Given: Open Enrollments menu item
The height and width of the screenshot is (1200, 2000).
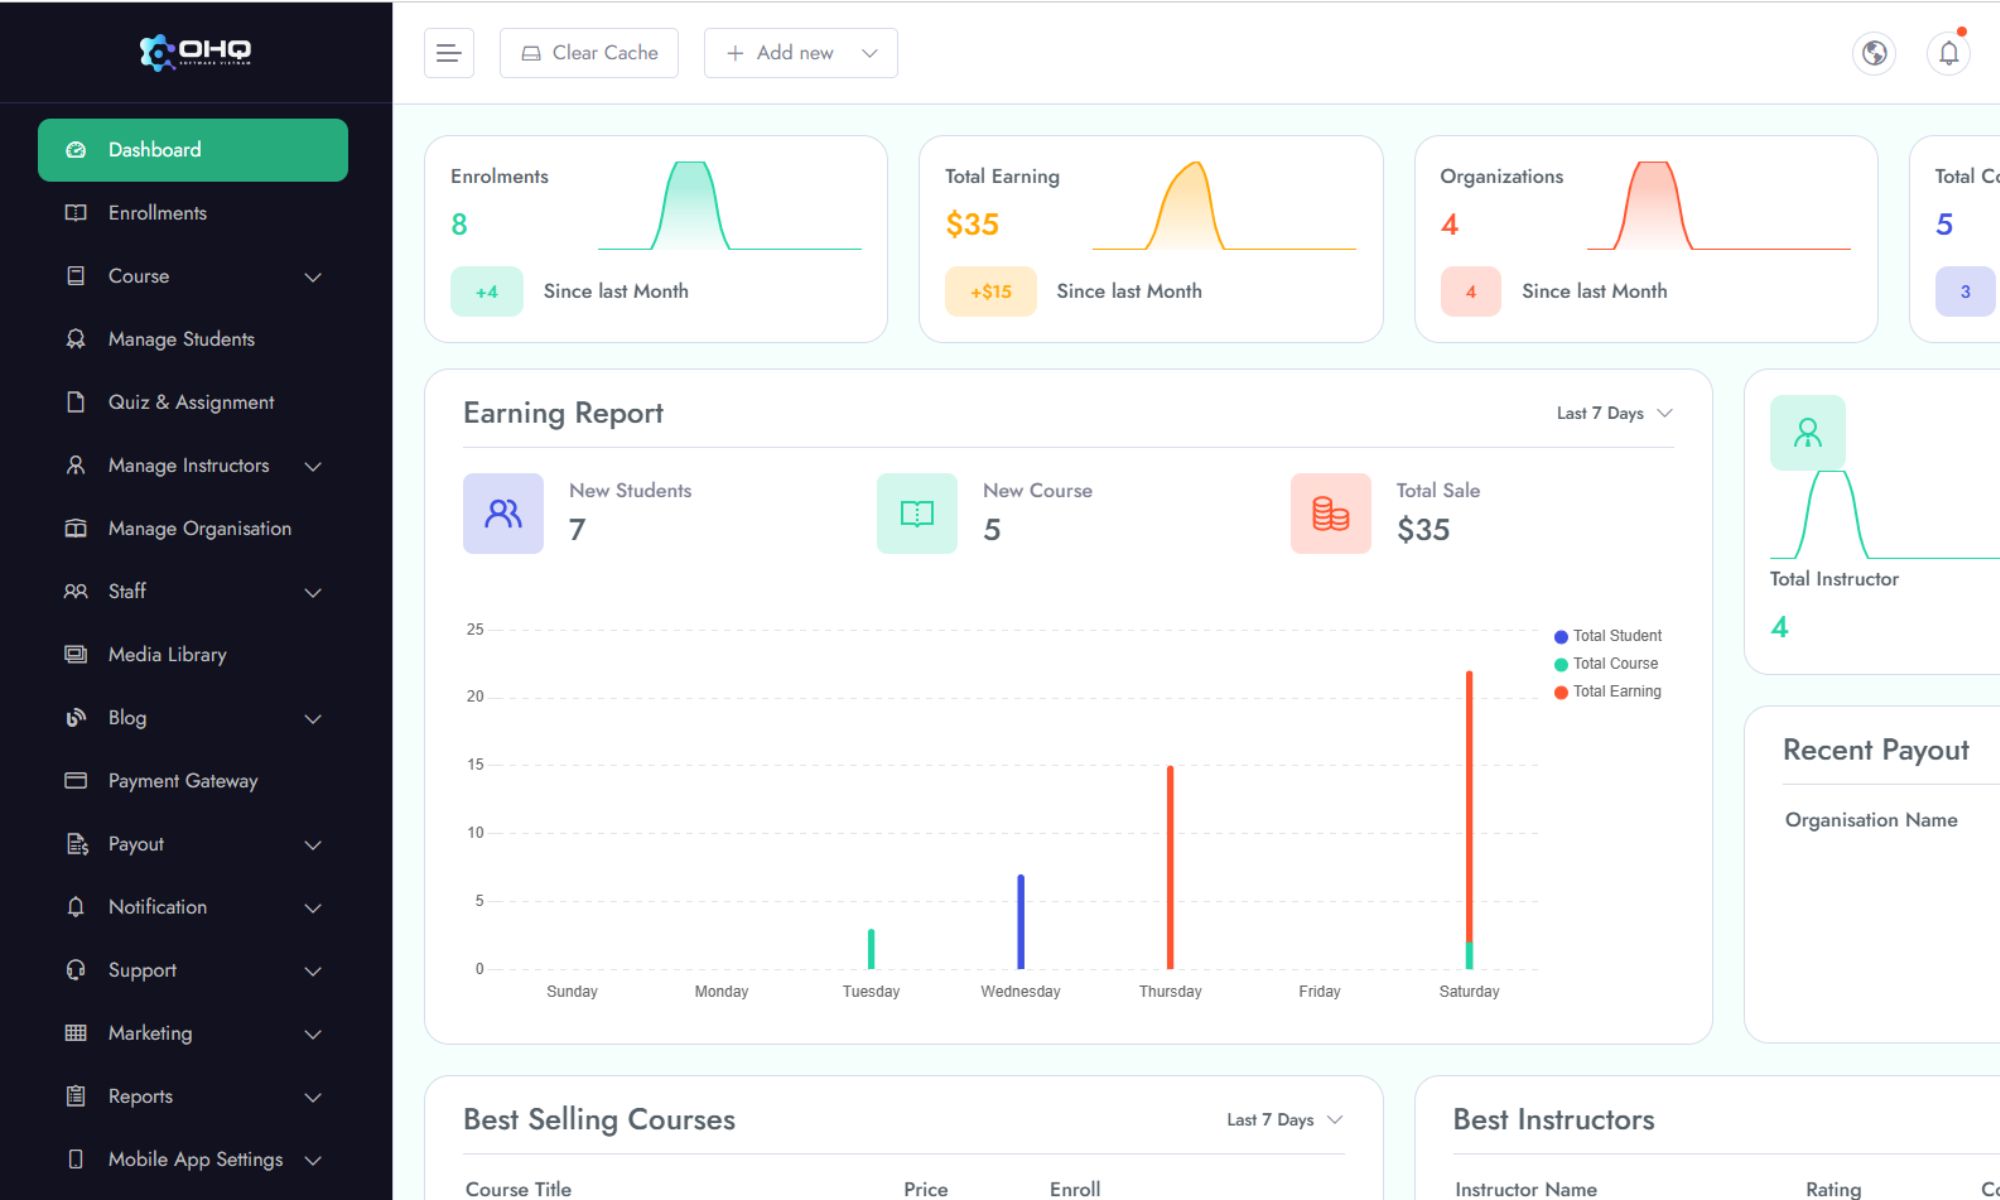Looking at the screenshot, I should [x=193, y=213].
